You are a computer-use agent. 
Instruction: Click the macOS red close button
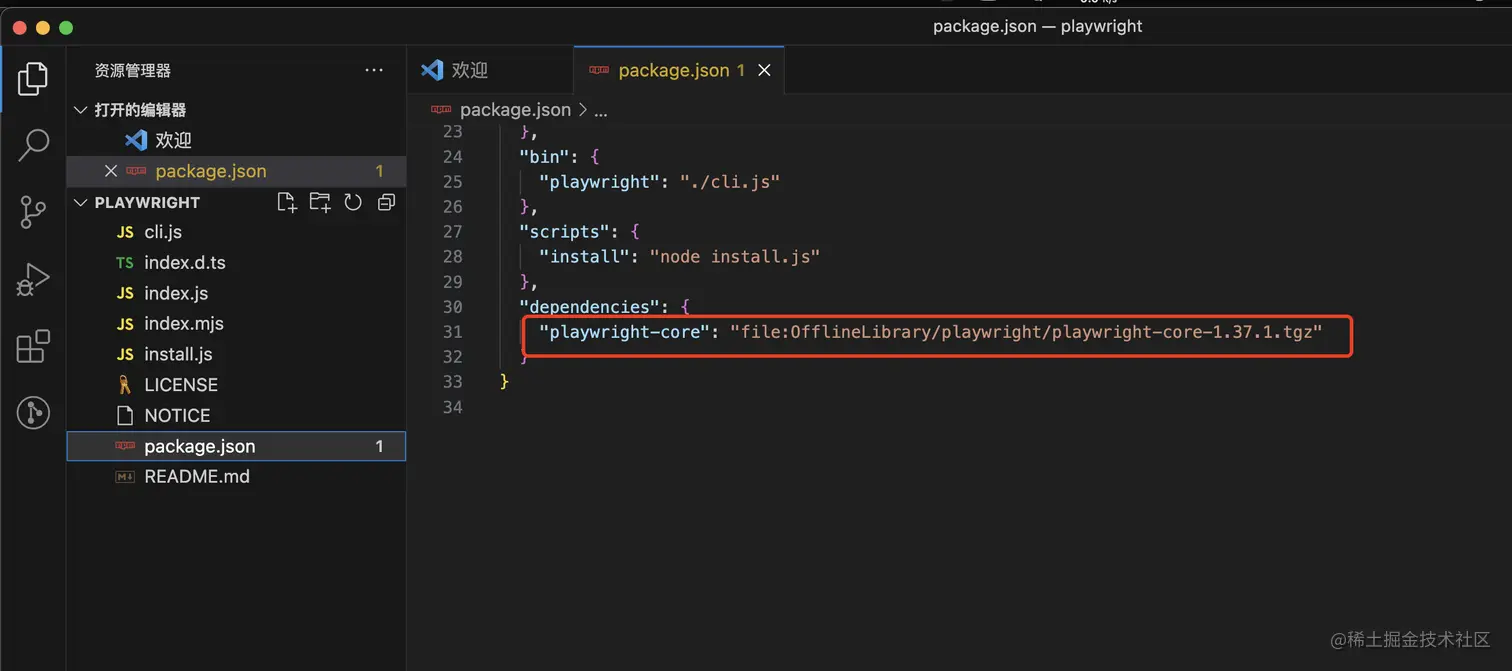tap(19, 28)
